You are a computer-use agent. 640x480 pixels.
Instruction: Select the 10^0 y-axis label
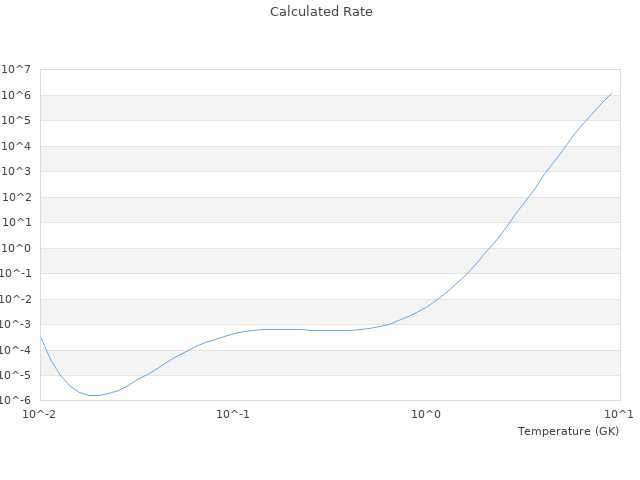tap(16, 248)
